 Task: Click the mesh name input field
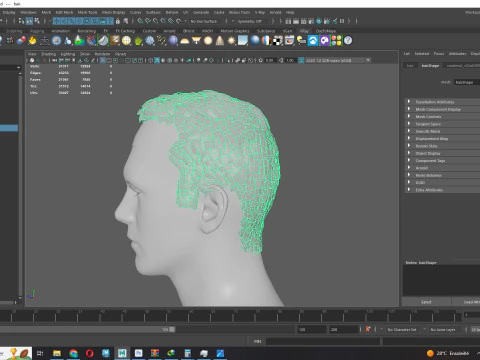tap(467, 82)
